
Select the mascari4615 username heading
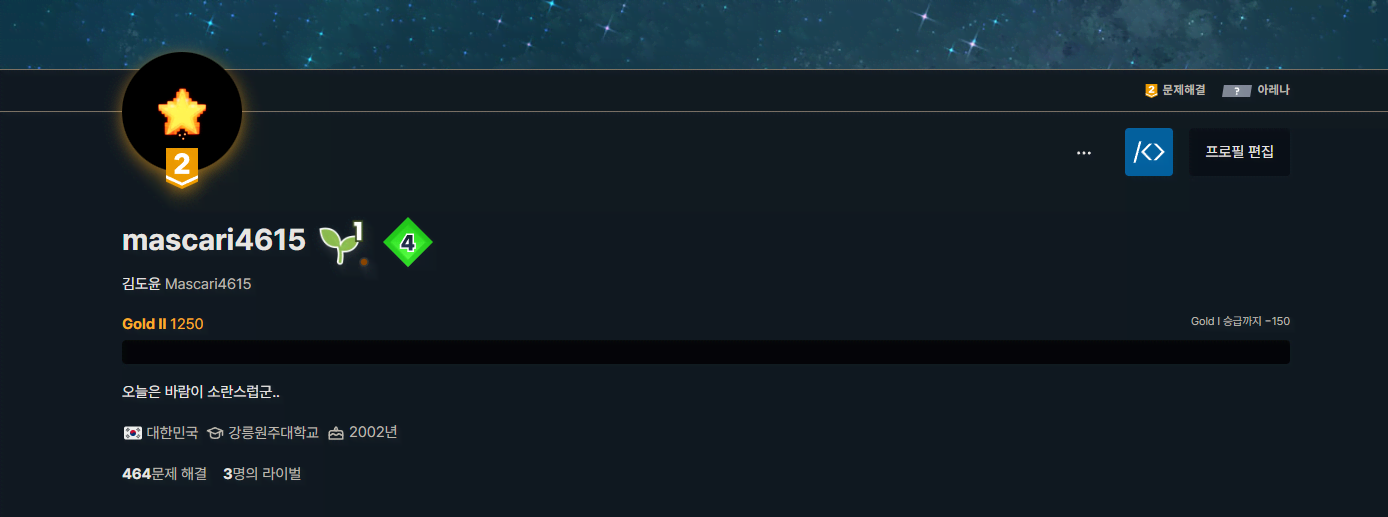(214, 240)
